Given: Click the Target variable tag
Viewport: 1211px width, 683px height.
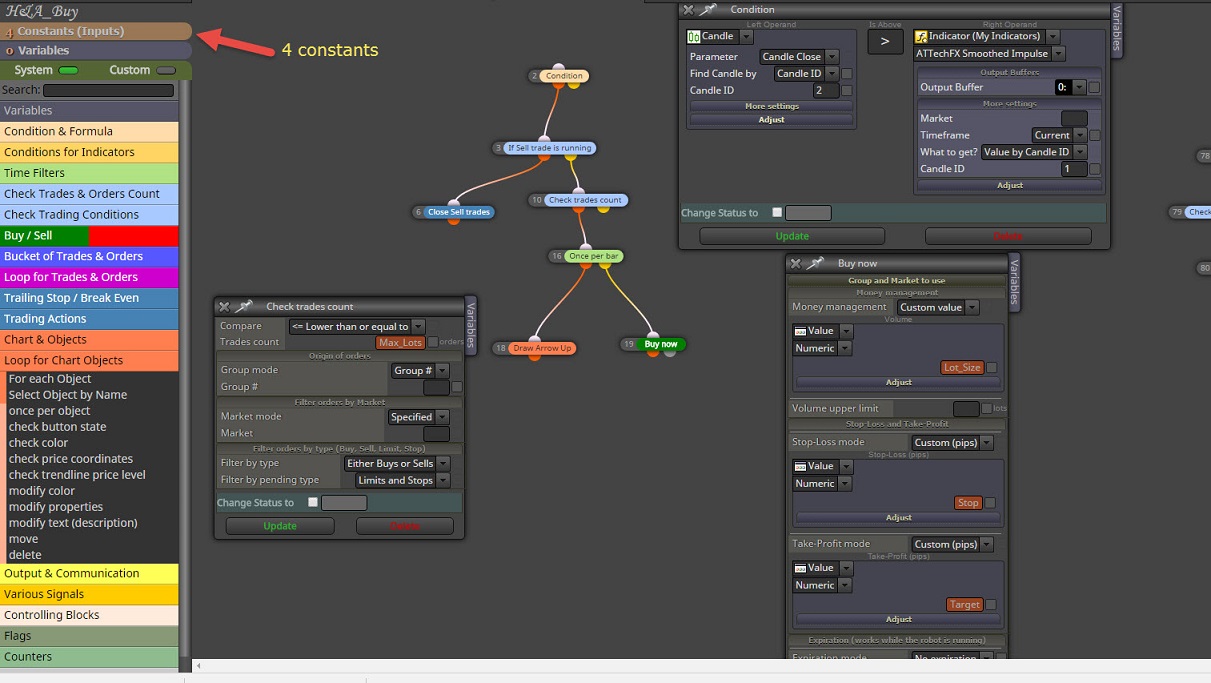Looking at the screenshot, I should pyautogui.click(x=965, y=605).
